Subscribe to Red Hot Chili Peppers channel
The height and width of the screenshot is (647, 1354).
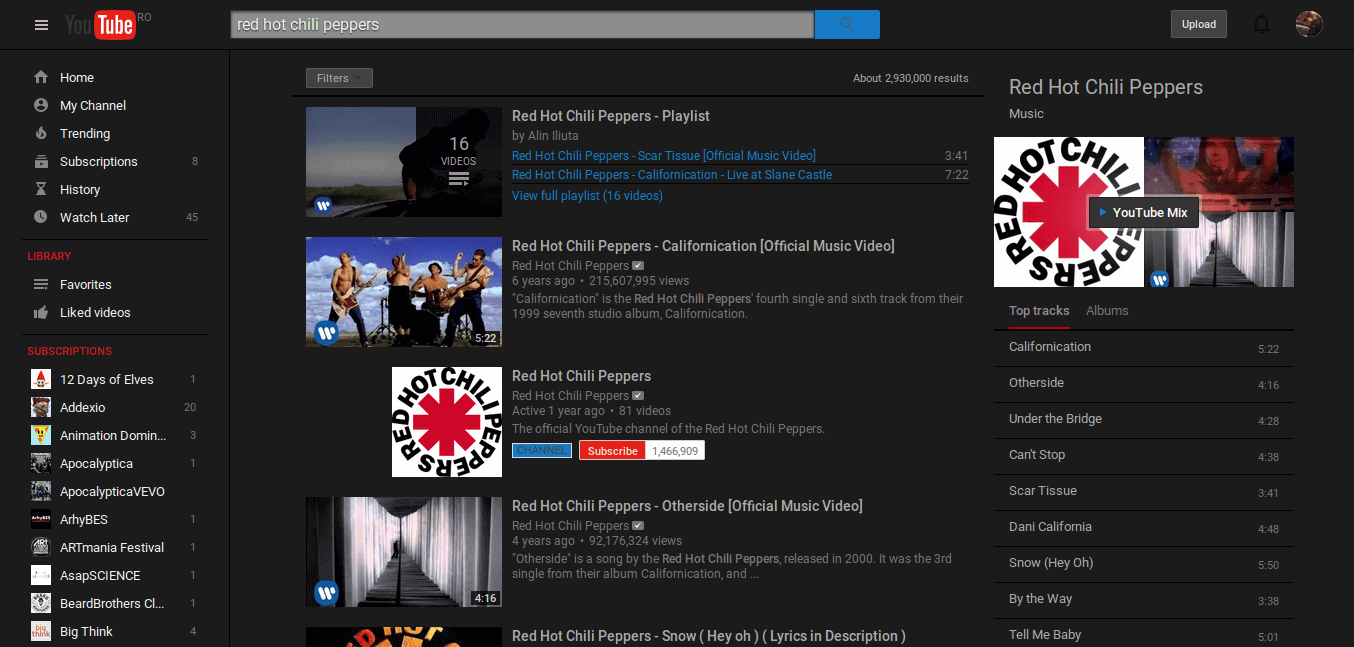tap(612, 451)
